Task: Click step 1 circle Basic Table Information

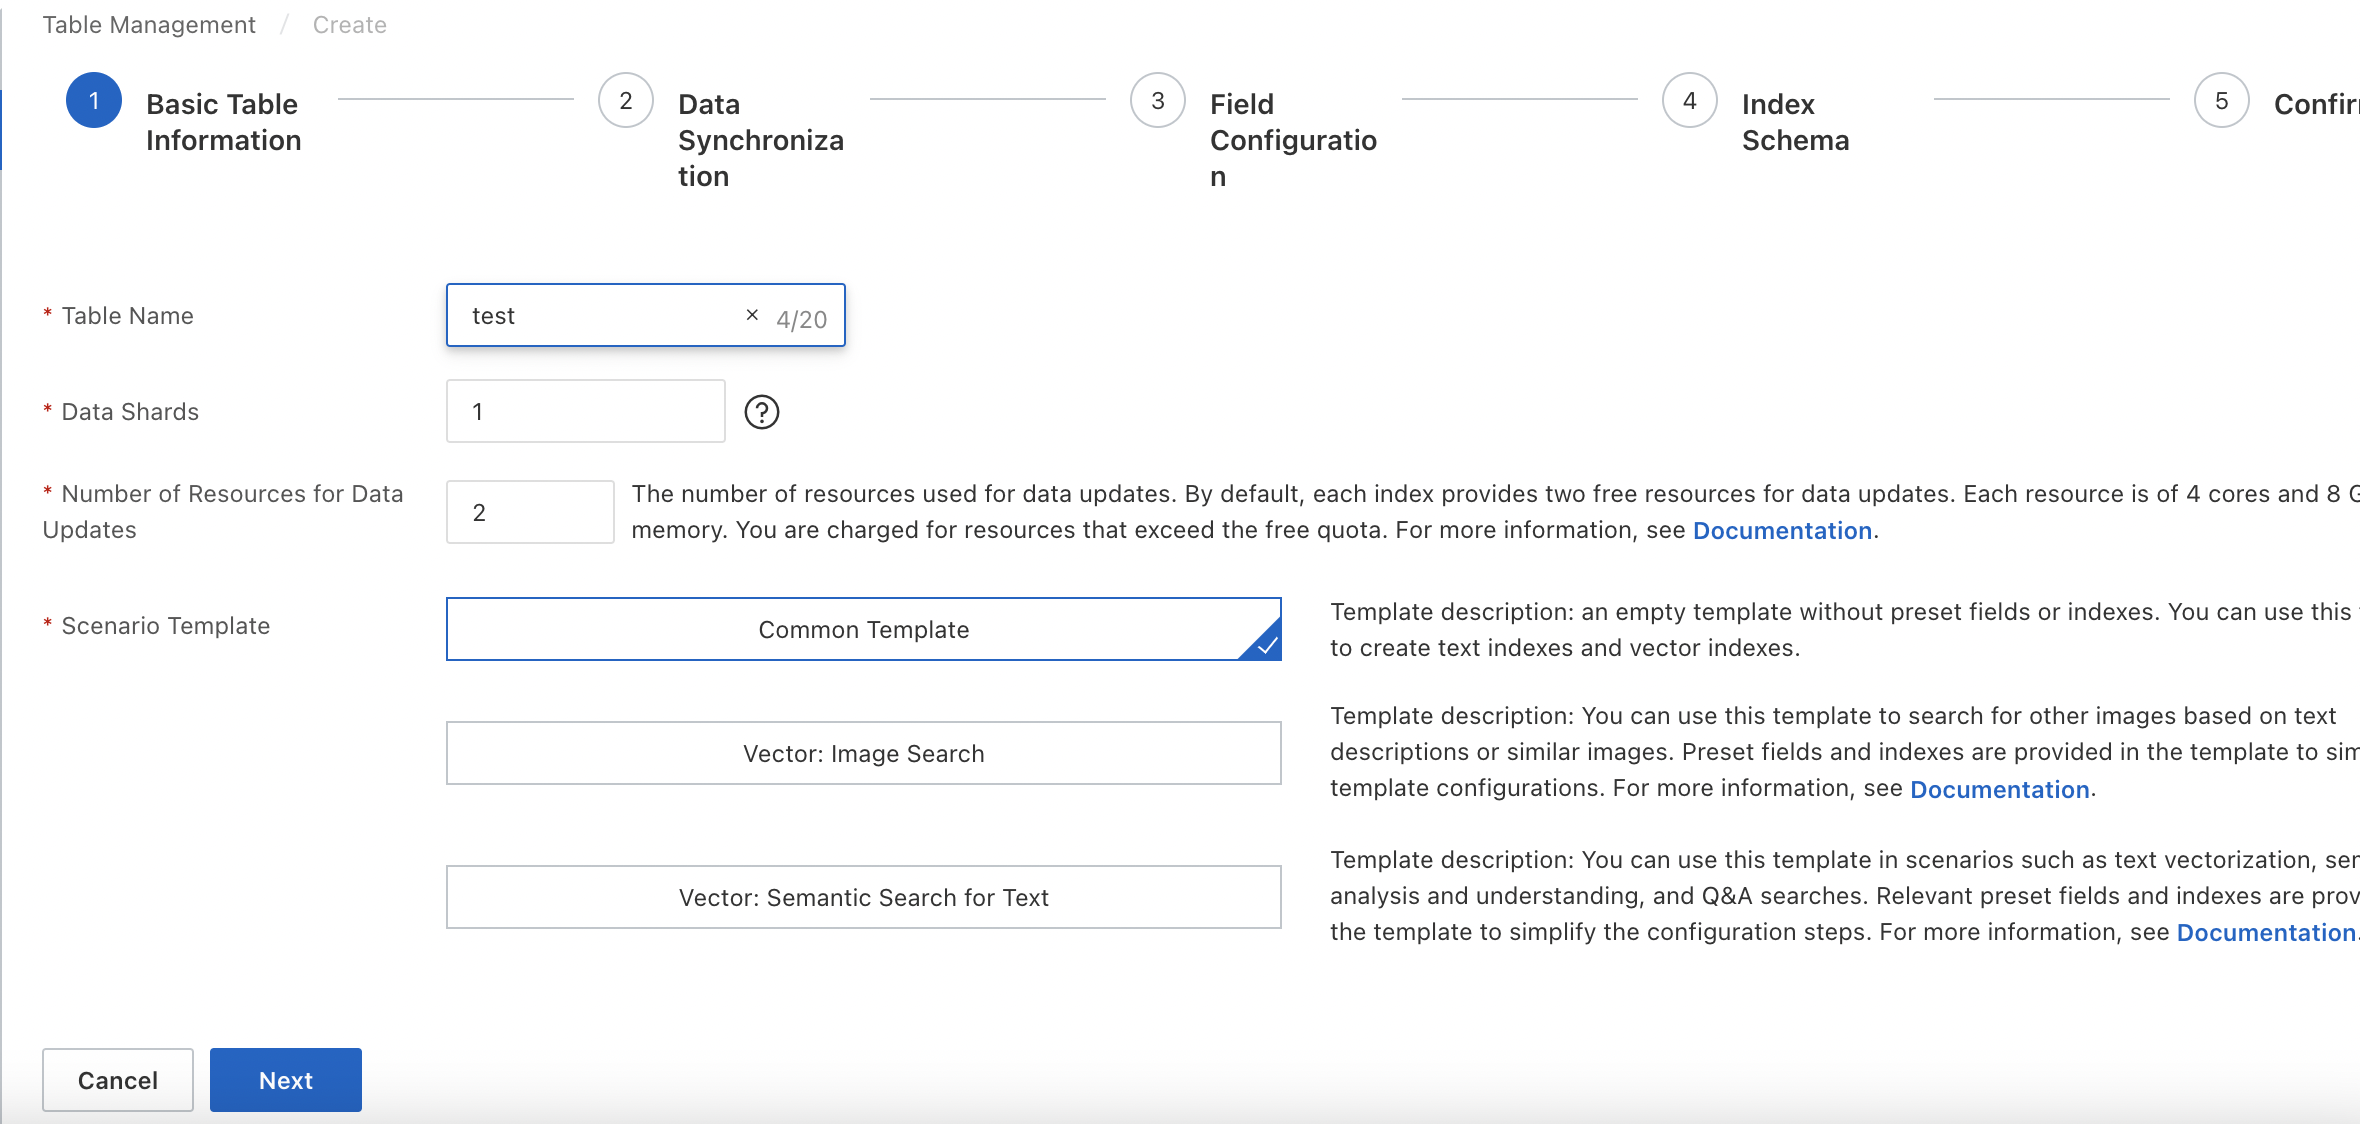Action: [x=94, y=100]
